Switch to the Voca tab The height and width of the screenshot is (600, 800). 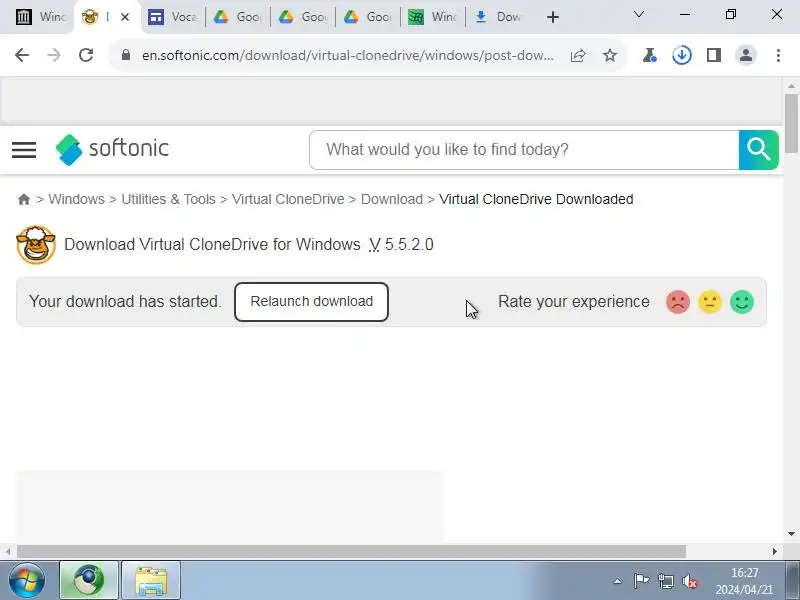pyautogui.click(x=172, y=17)
